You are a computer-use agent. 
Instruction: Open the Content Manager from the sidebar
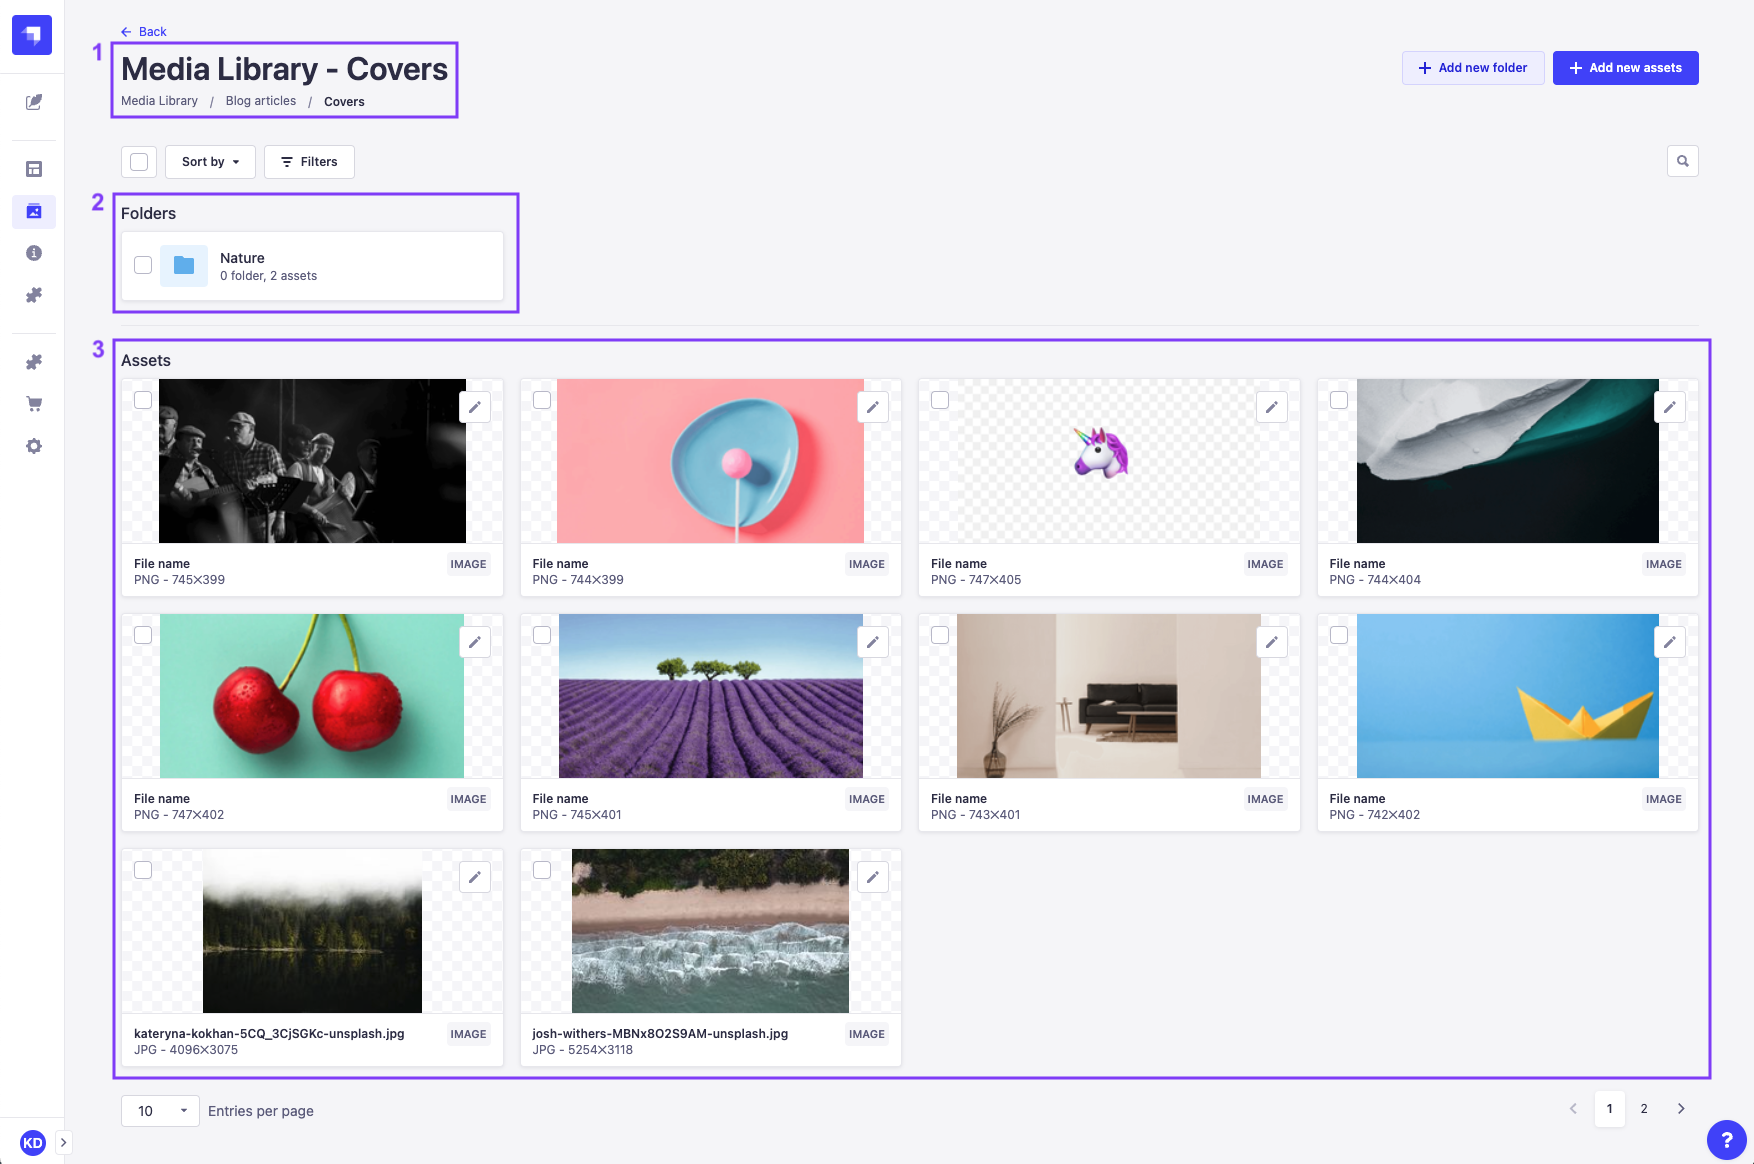click(x=33, y=103)
